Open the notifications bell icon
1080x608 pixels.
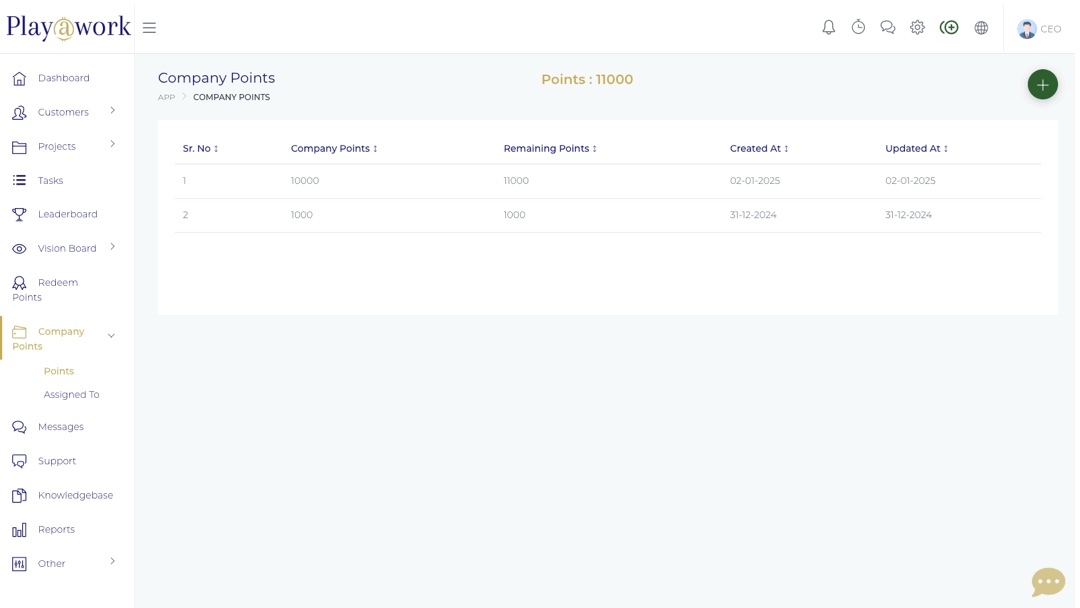(x=828, y=28)
